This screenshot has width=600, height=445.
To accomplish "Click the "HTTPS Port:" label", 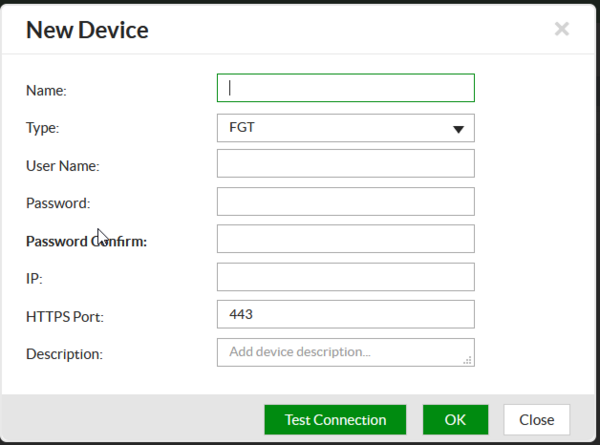I will 65,316.
